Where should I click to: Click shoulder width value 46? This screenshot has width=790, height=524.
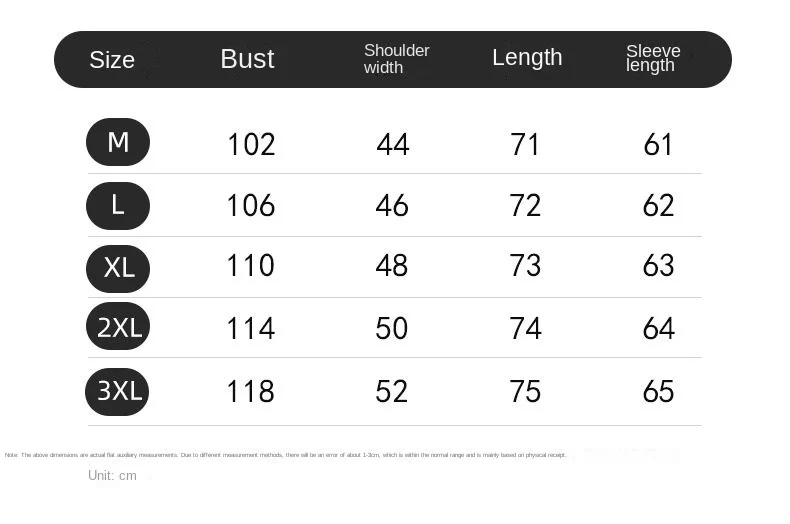(392, 206)
